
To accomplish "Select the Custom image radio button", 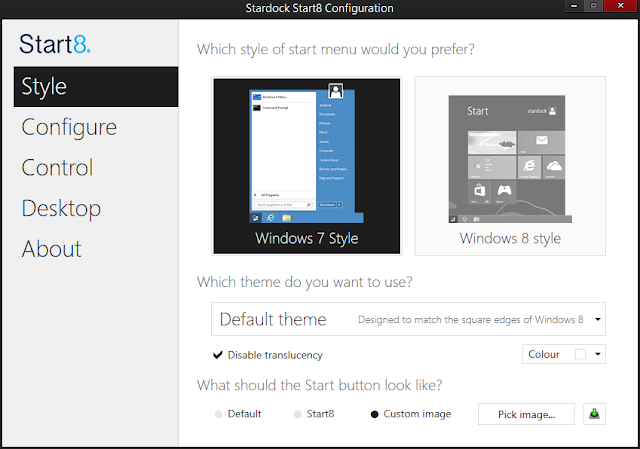I will 374,414.
